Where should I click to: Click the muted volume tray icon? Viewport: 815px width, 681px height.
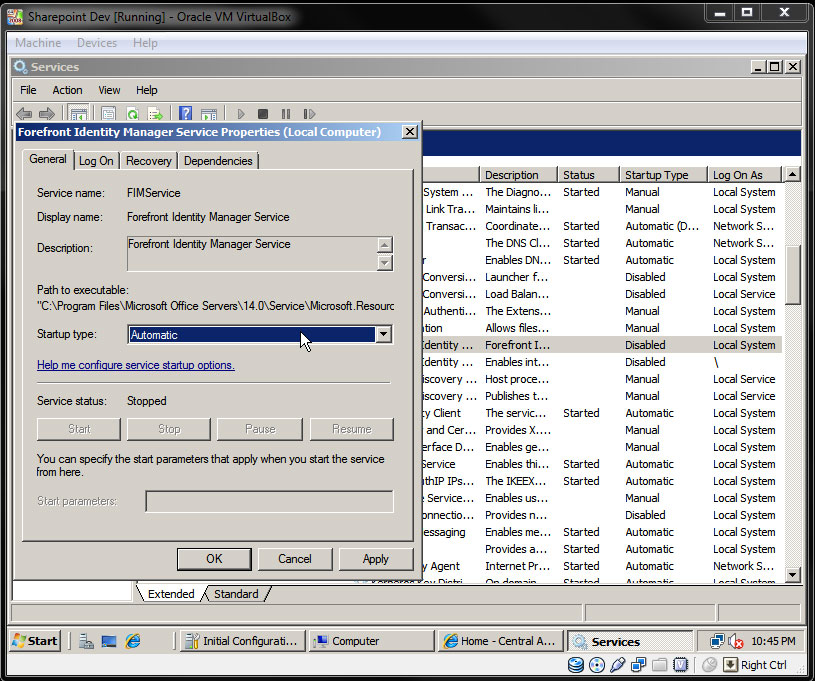(735, 641)
